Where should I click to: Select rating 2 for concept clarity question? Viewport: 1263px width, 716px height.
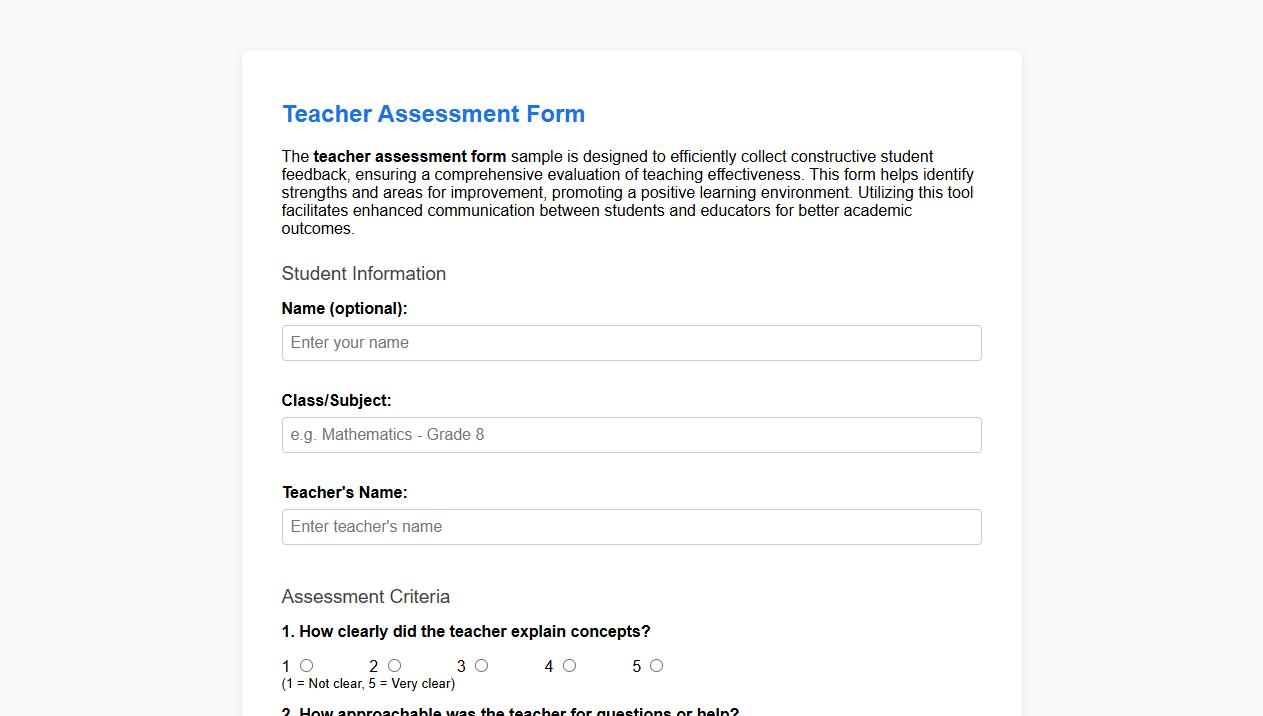coord(394,665)
